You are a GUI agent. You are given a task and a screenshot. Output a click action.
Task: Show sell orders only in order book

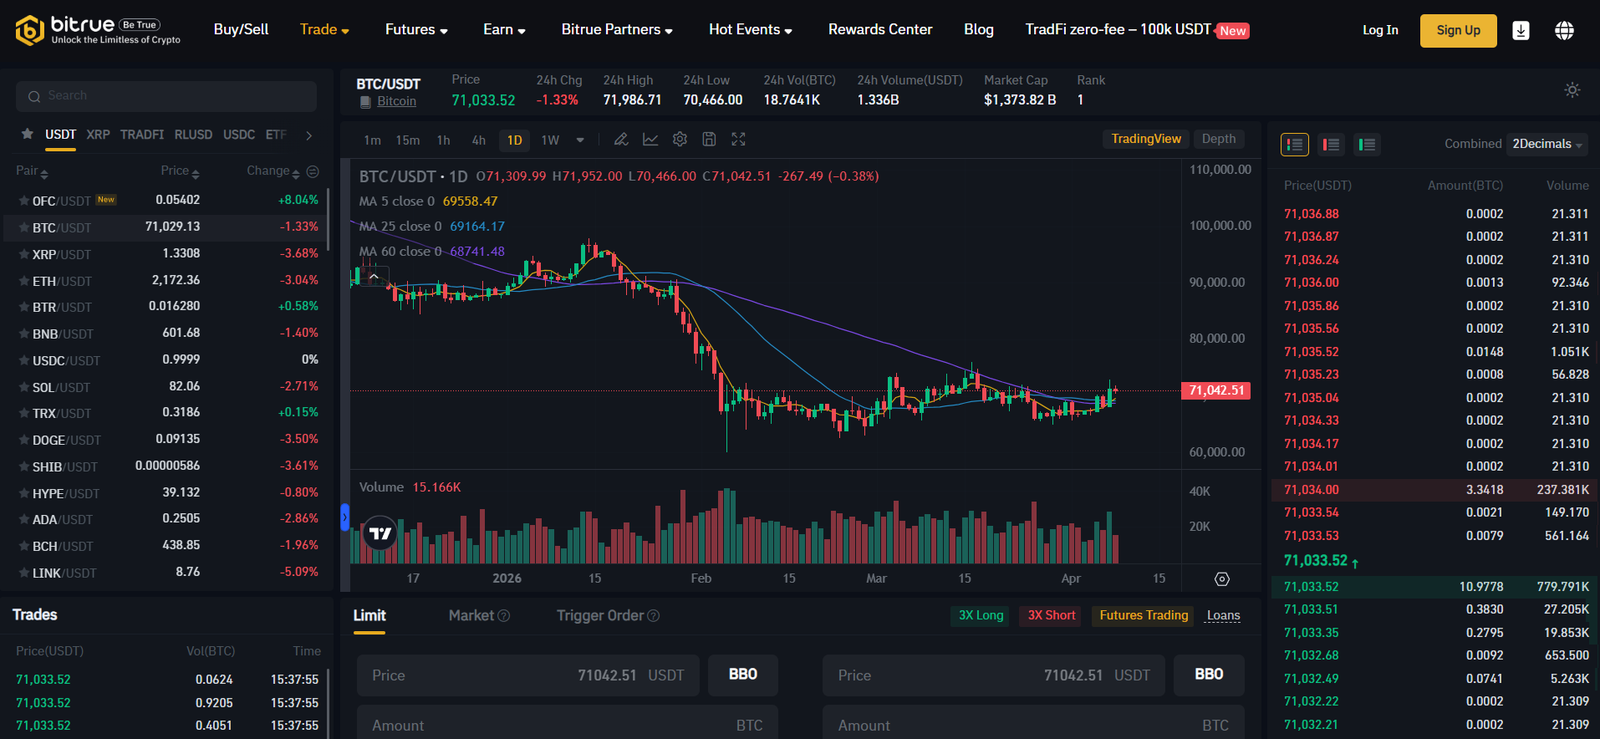click(1331, 144)
